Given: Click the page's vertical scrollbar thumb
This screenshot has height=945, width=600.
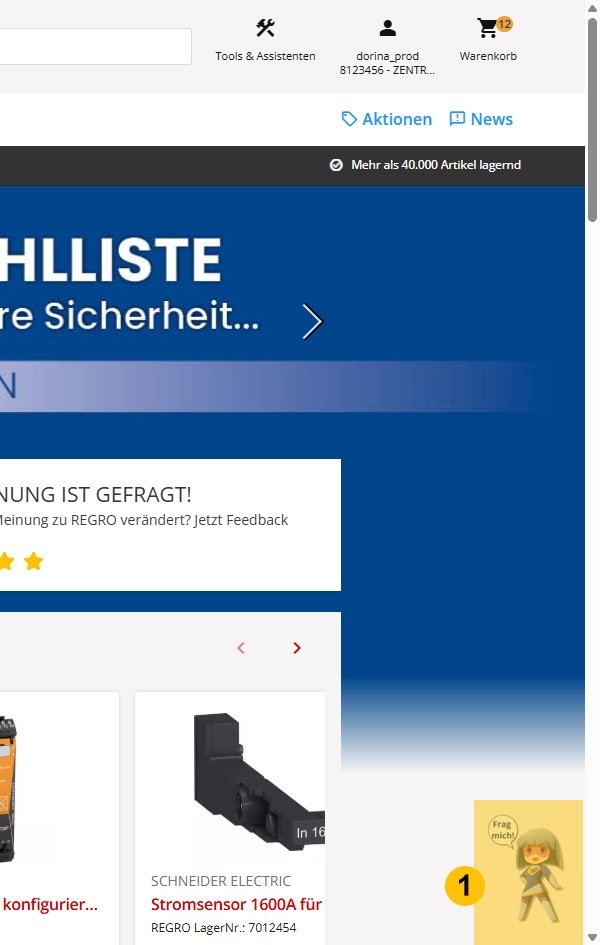Looking at the screenshot, I should coord(592,121).
